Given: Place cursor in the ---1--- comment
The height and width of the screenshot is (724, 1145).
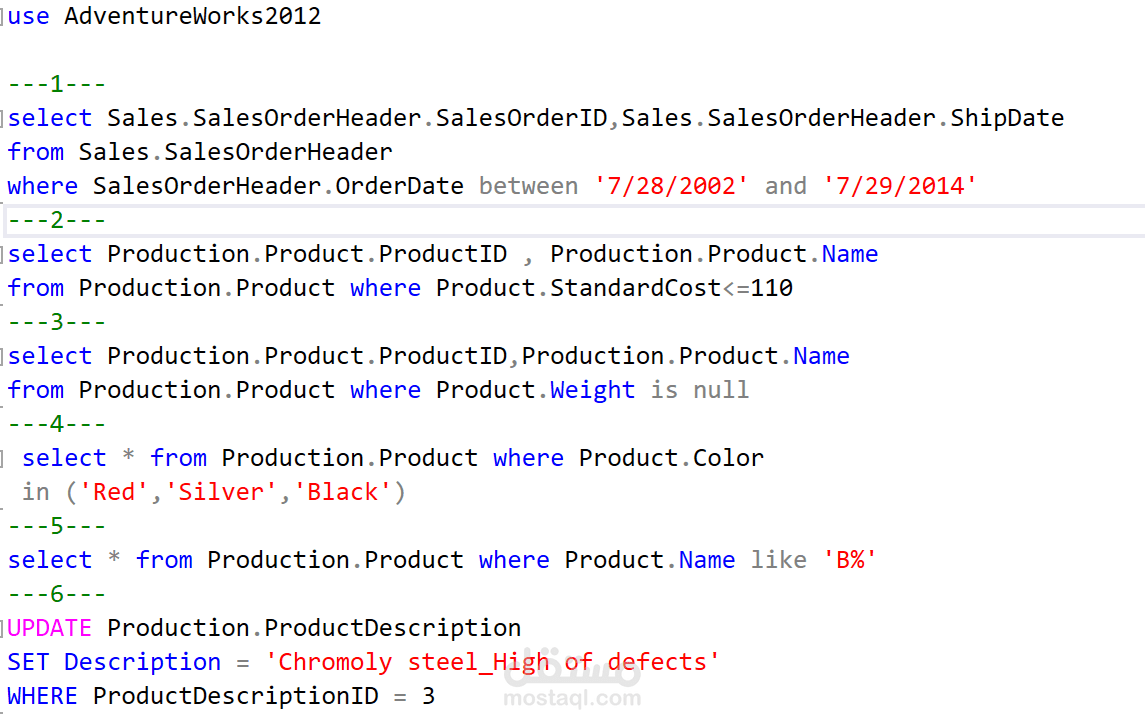Looking at the screenshot, I should [x=57, y=84].
